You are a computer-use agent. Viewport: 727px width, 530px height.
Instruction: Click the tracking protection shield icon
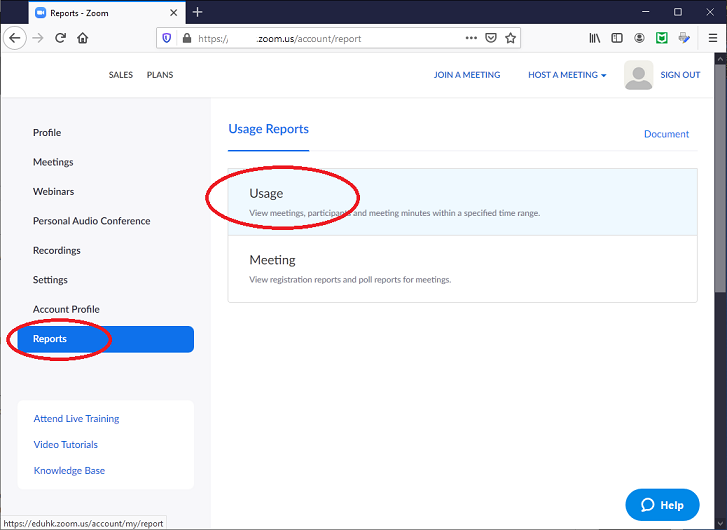167,38
